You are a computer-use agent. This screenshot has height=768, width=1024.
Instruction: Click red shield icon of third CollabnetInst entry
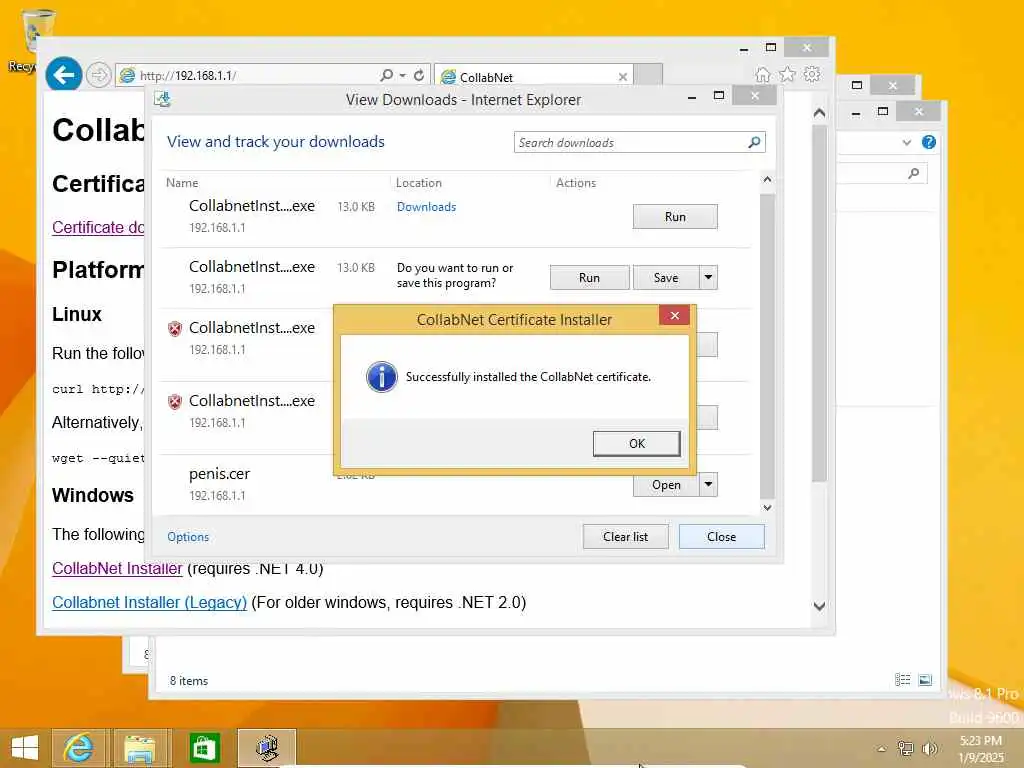[x=174, y=328]
